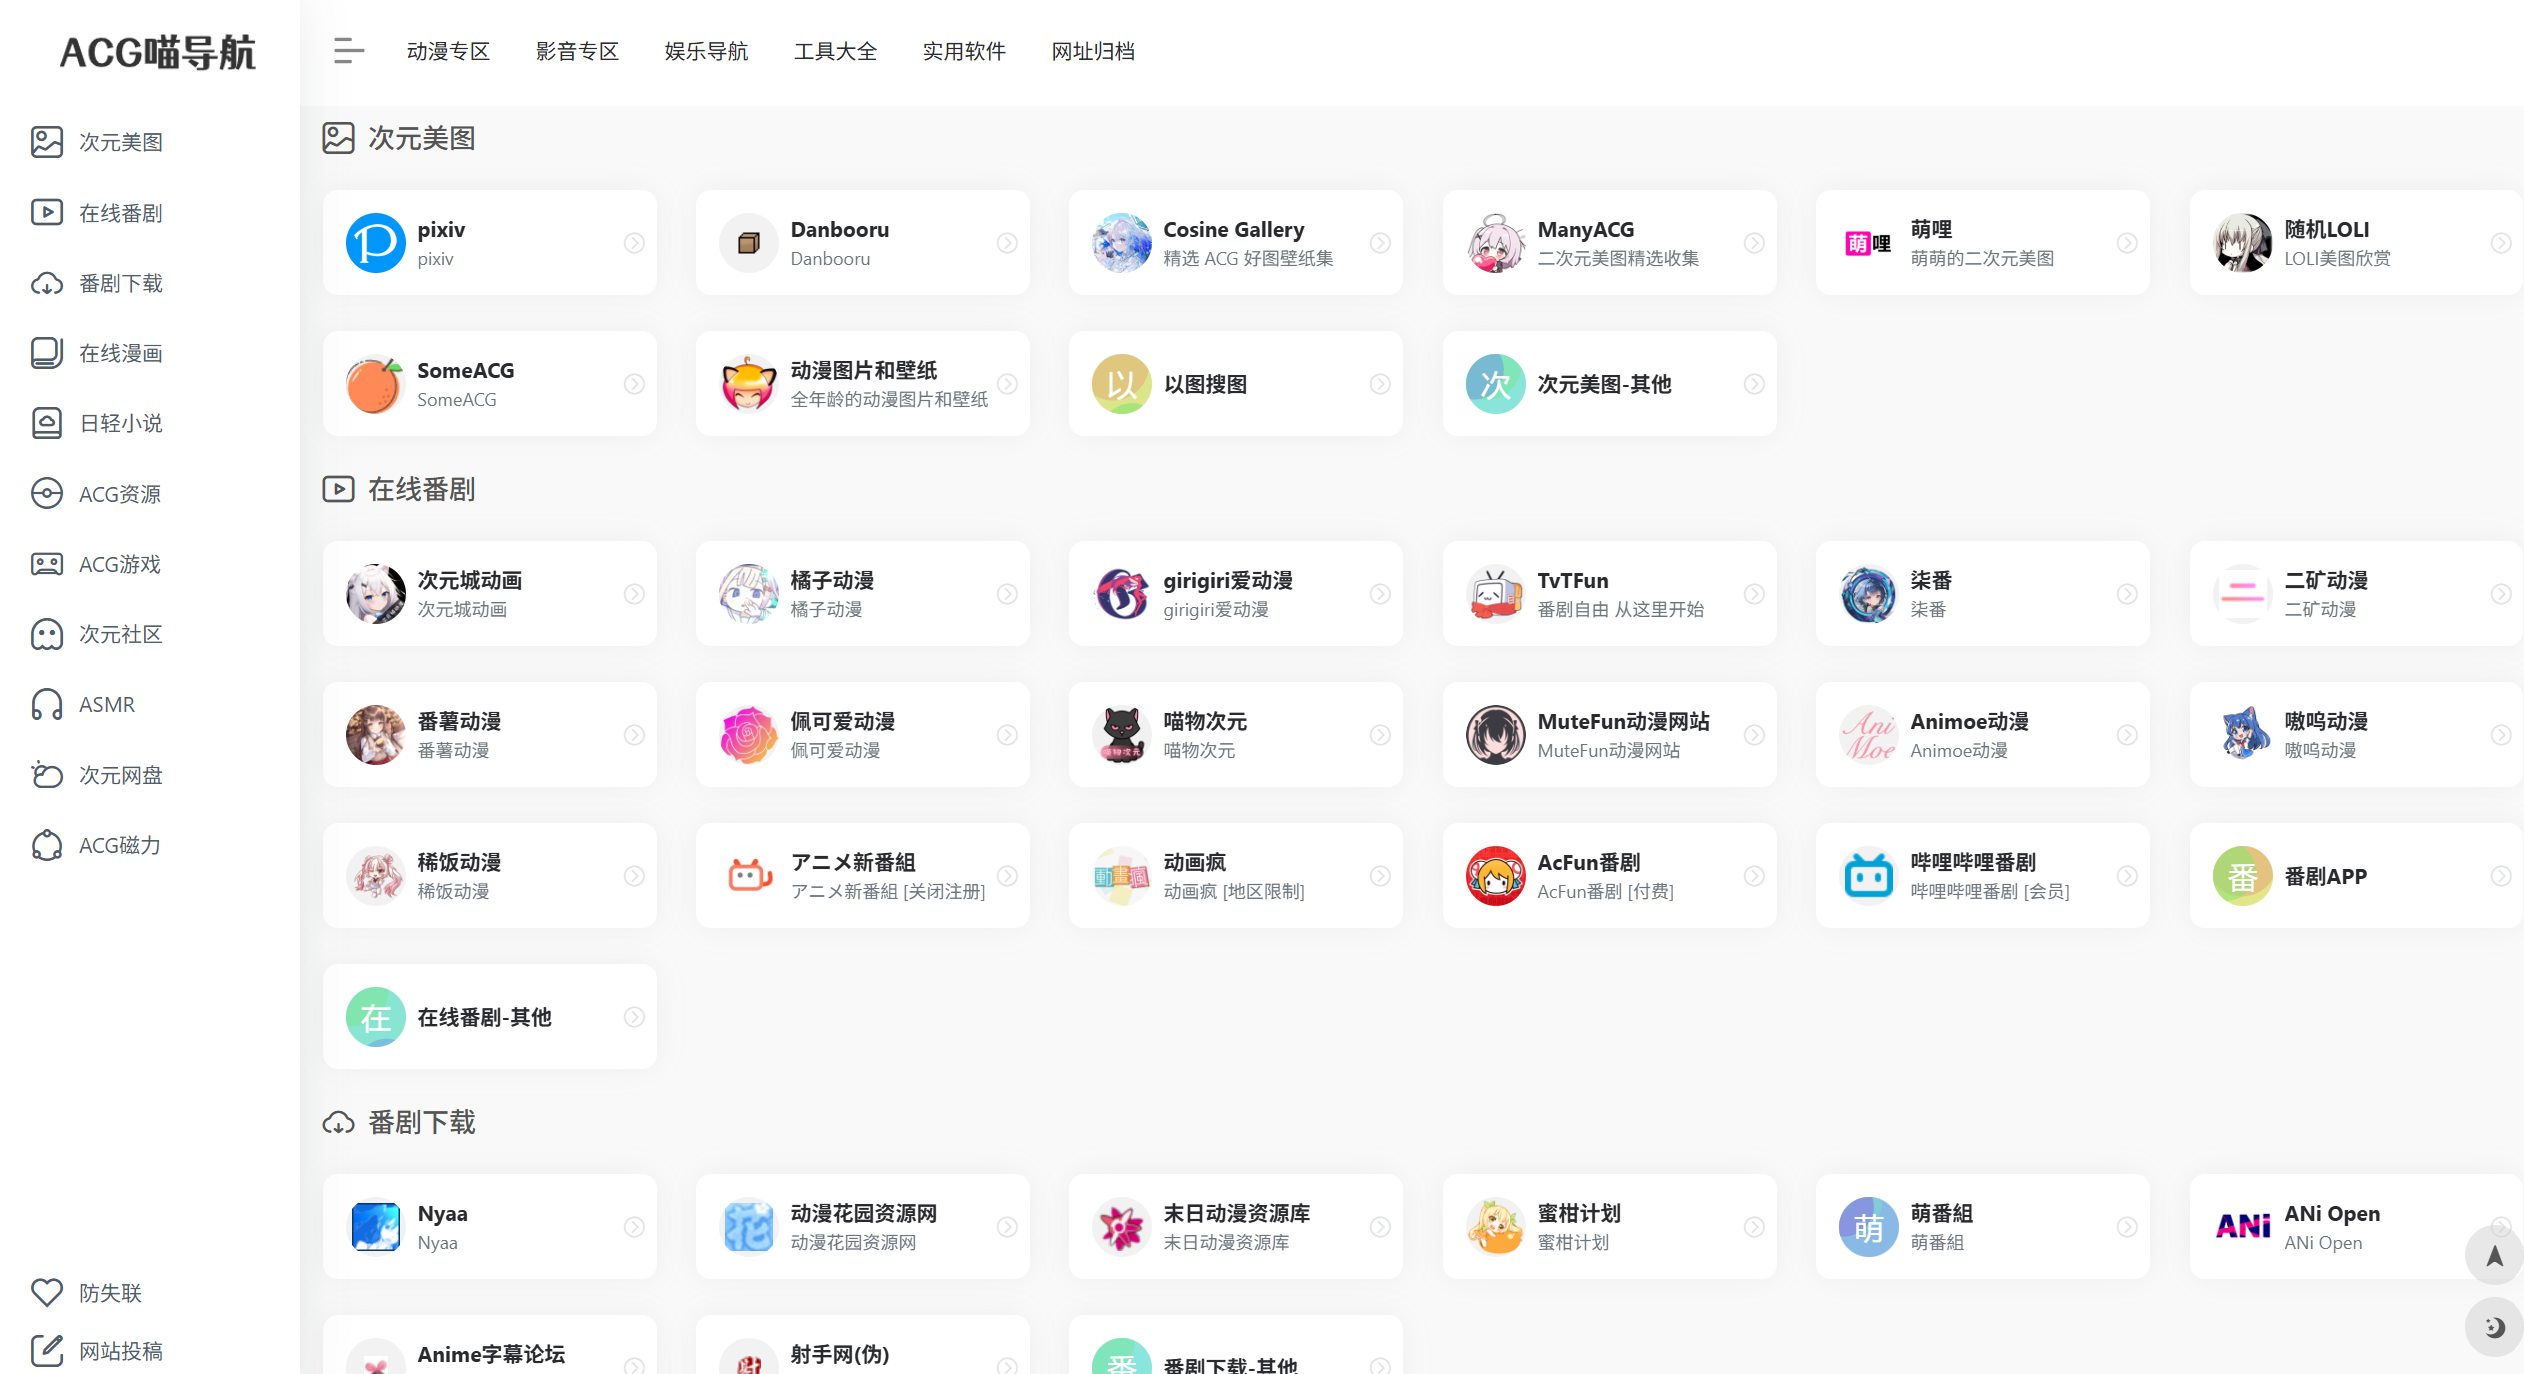Open the SomeACG orange icon
Viewport: 2524px width, 1374px height.
point(375,384)
